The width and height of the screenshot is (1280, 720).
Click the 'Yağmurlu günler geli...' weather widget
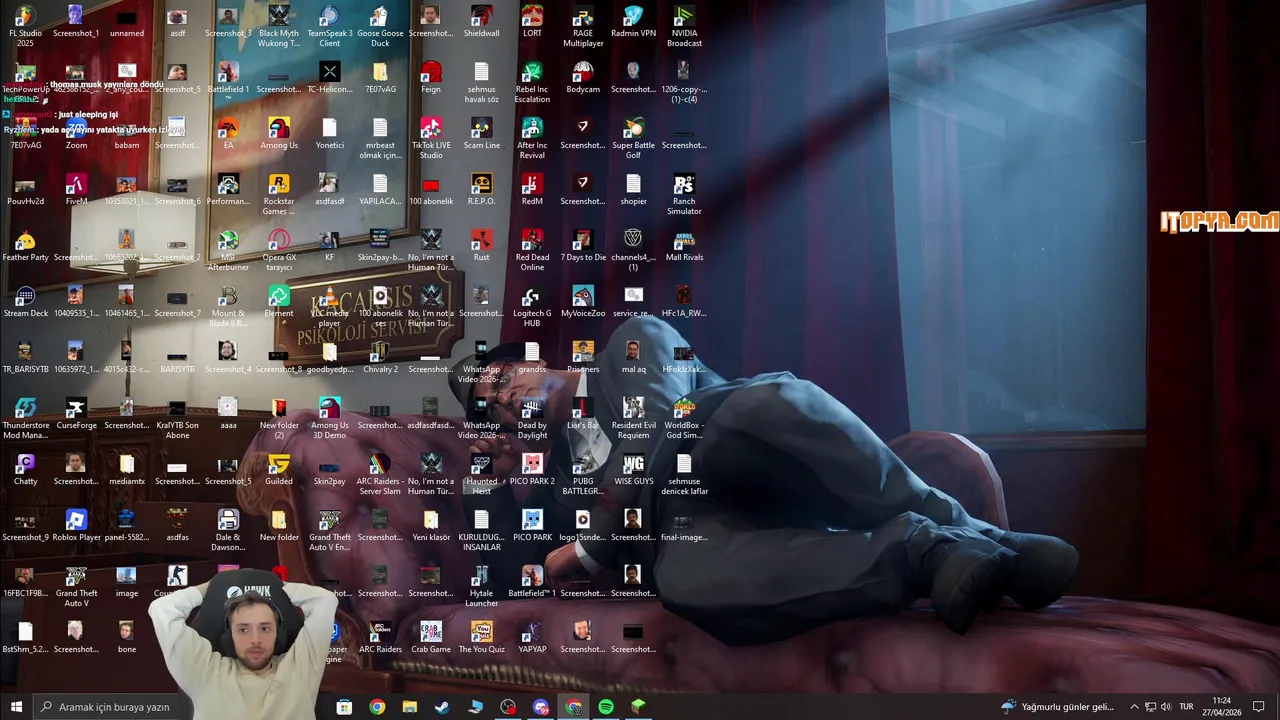click(1057, 707)
